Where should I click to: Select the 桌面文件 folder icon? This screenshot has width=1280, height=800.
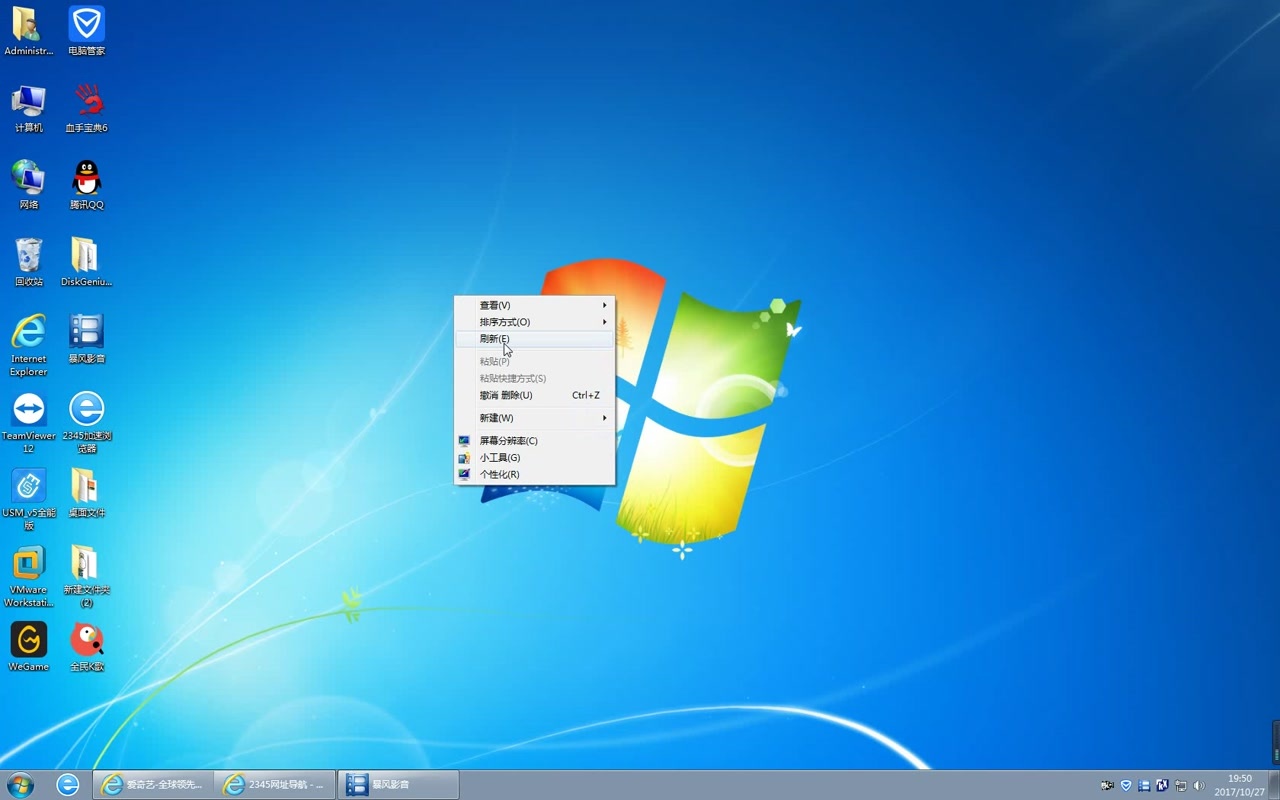86,493
